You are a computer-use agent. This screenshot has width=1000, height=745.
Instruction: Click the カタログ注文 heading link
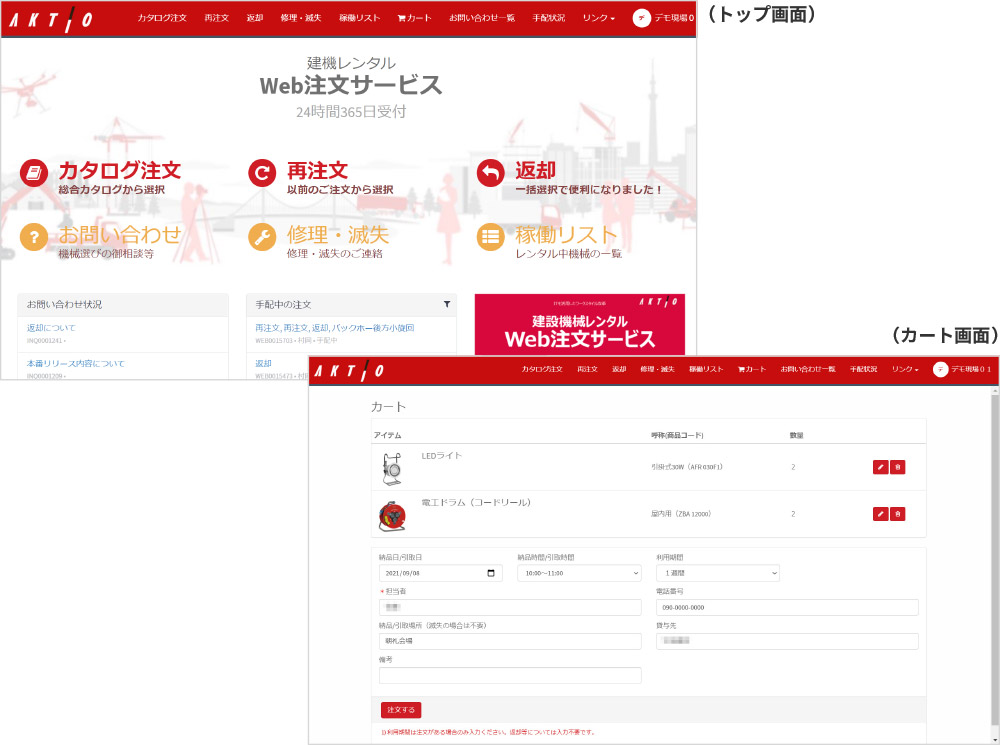click(119, 171)
